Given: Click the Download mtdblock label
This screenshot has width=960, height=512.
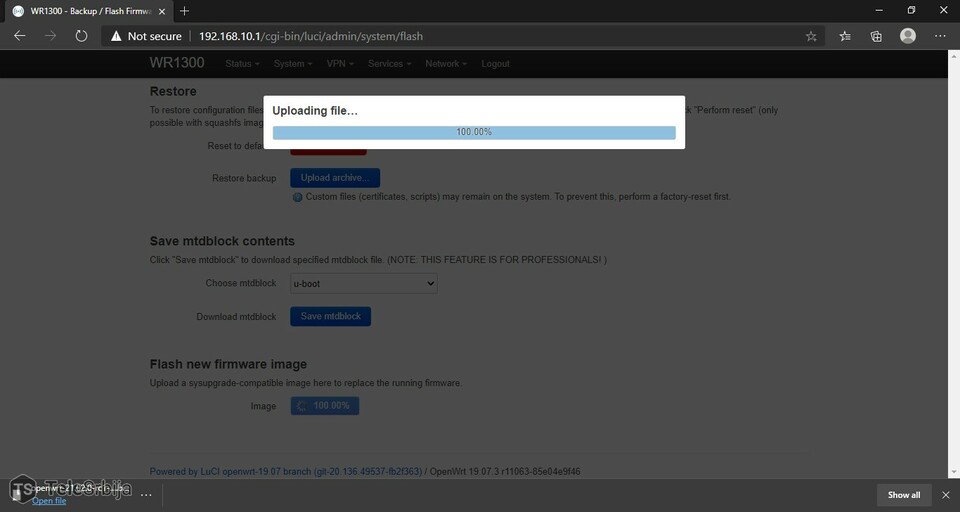Looking at the screenshot, I should [236, 317].
